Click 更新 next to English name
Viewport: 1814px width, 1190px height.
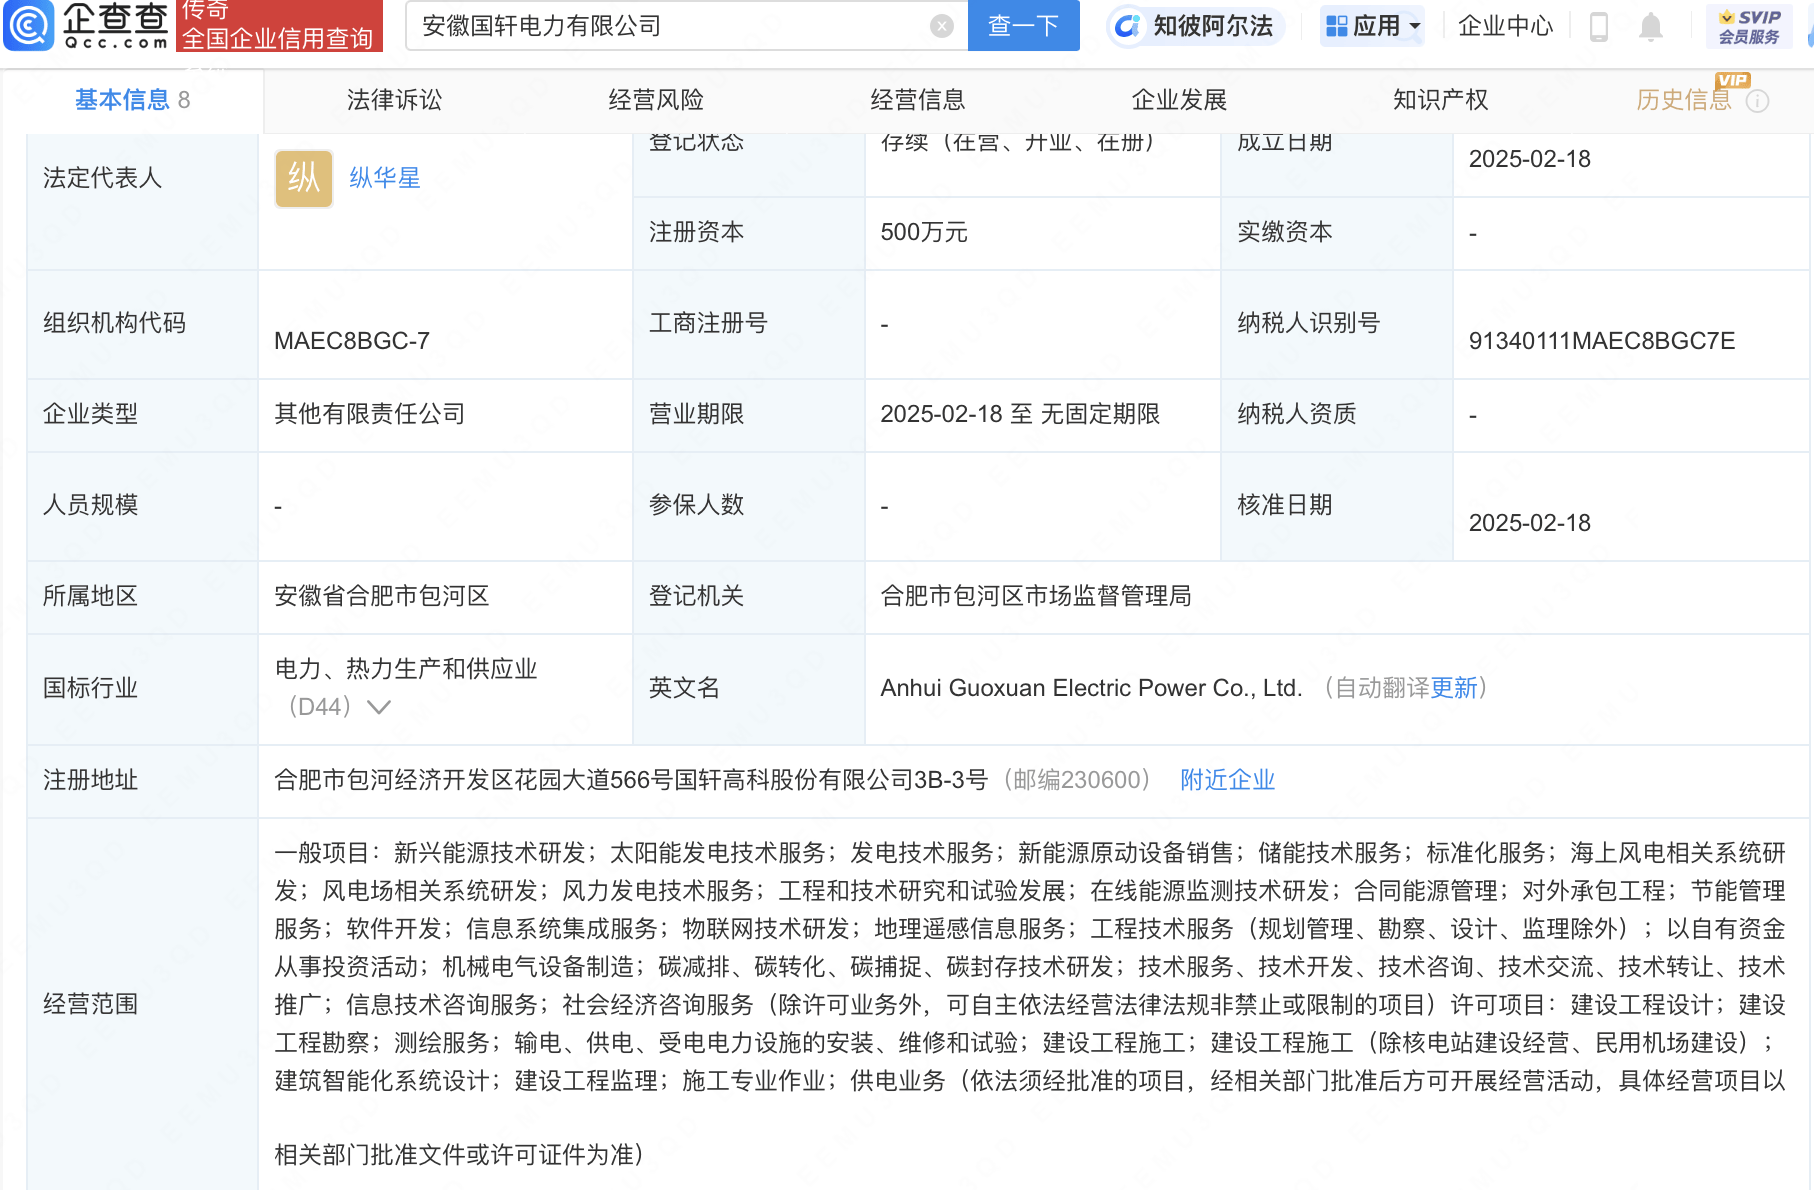tap(1454, 688)
